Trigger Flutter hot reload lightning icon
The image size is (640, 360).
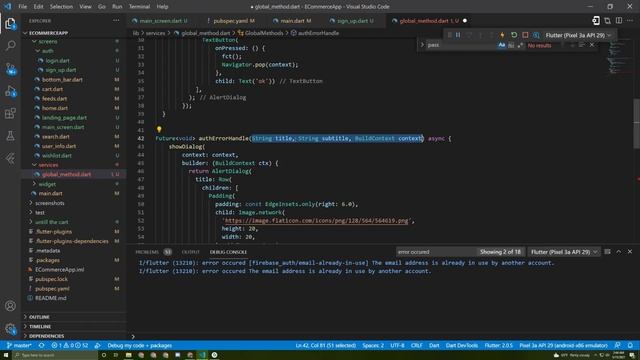[x=502, y=35]
